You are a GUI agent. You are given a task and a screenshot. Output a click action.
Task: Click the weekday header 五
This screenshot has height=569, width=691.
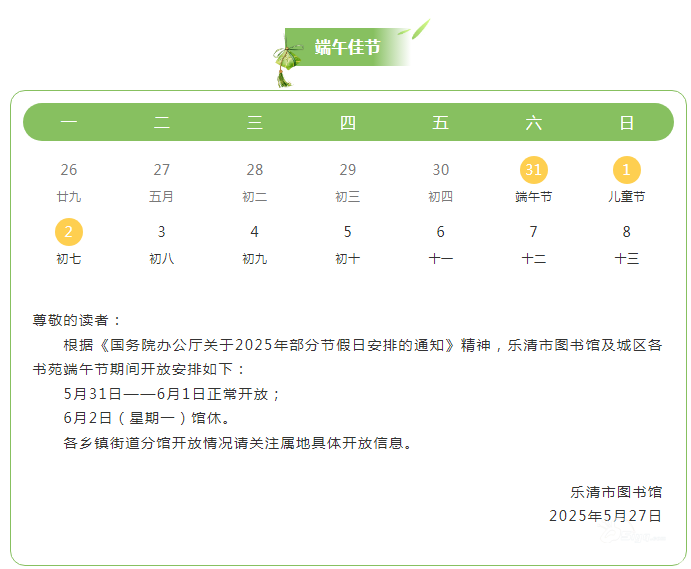[441, 122]
